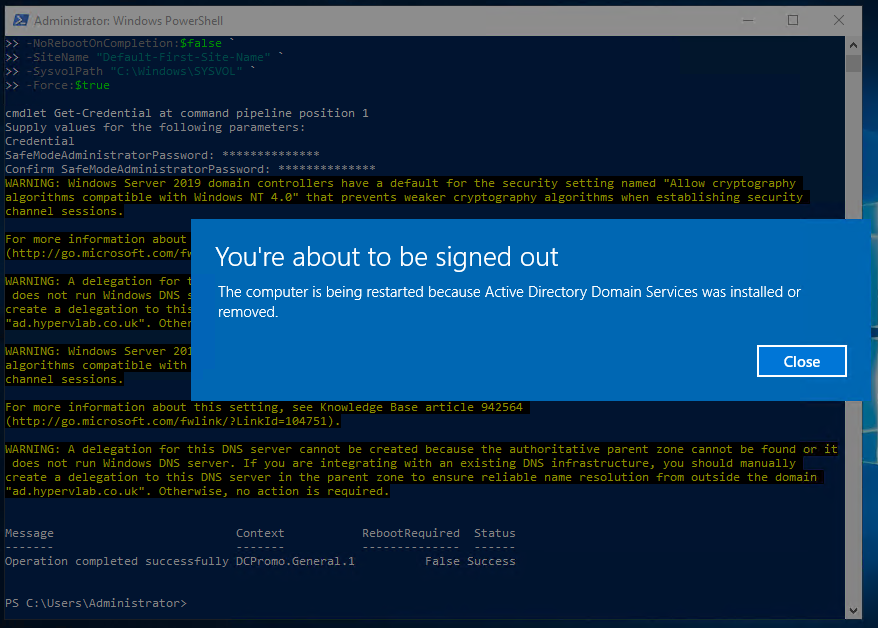Click the lower go.microsoft.com fwlink URL

point(172,421)
